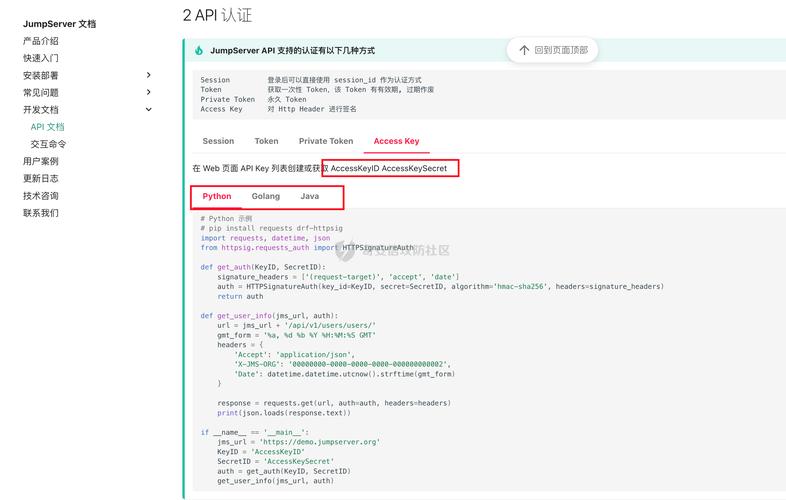Click the 2 API 认证 heading

(x=218, y=15)
